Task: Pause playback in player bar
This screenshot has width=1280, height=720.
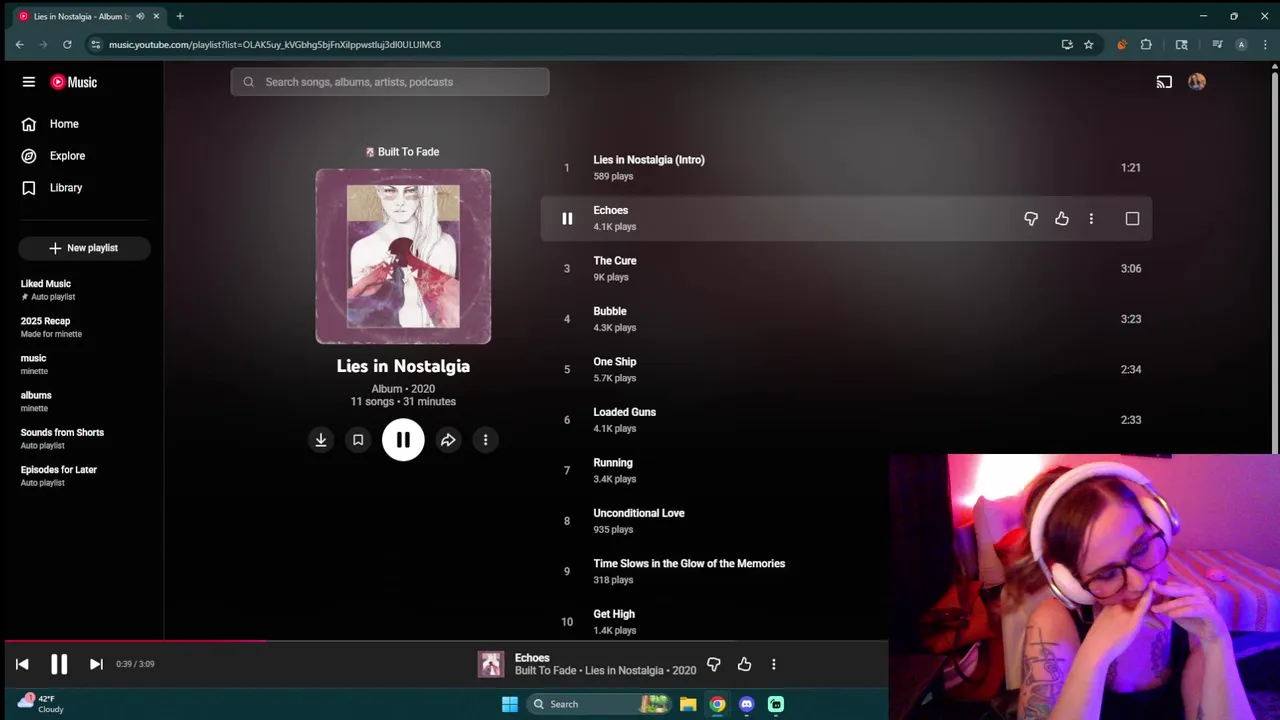Action: pos(59,664)
